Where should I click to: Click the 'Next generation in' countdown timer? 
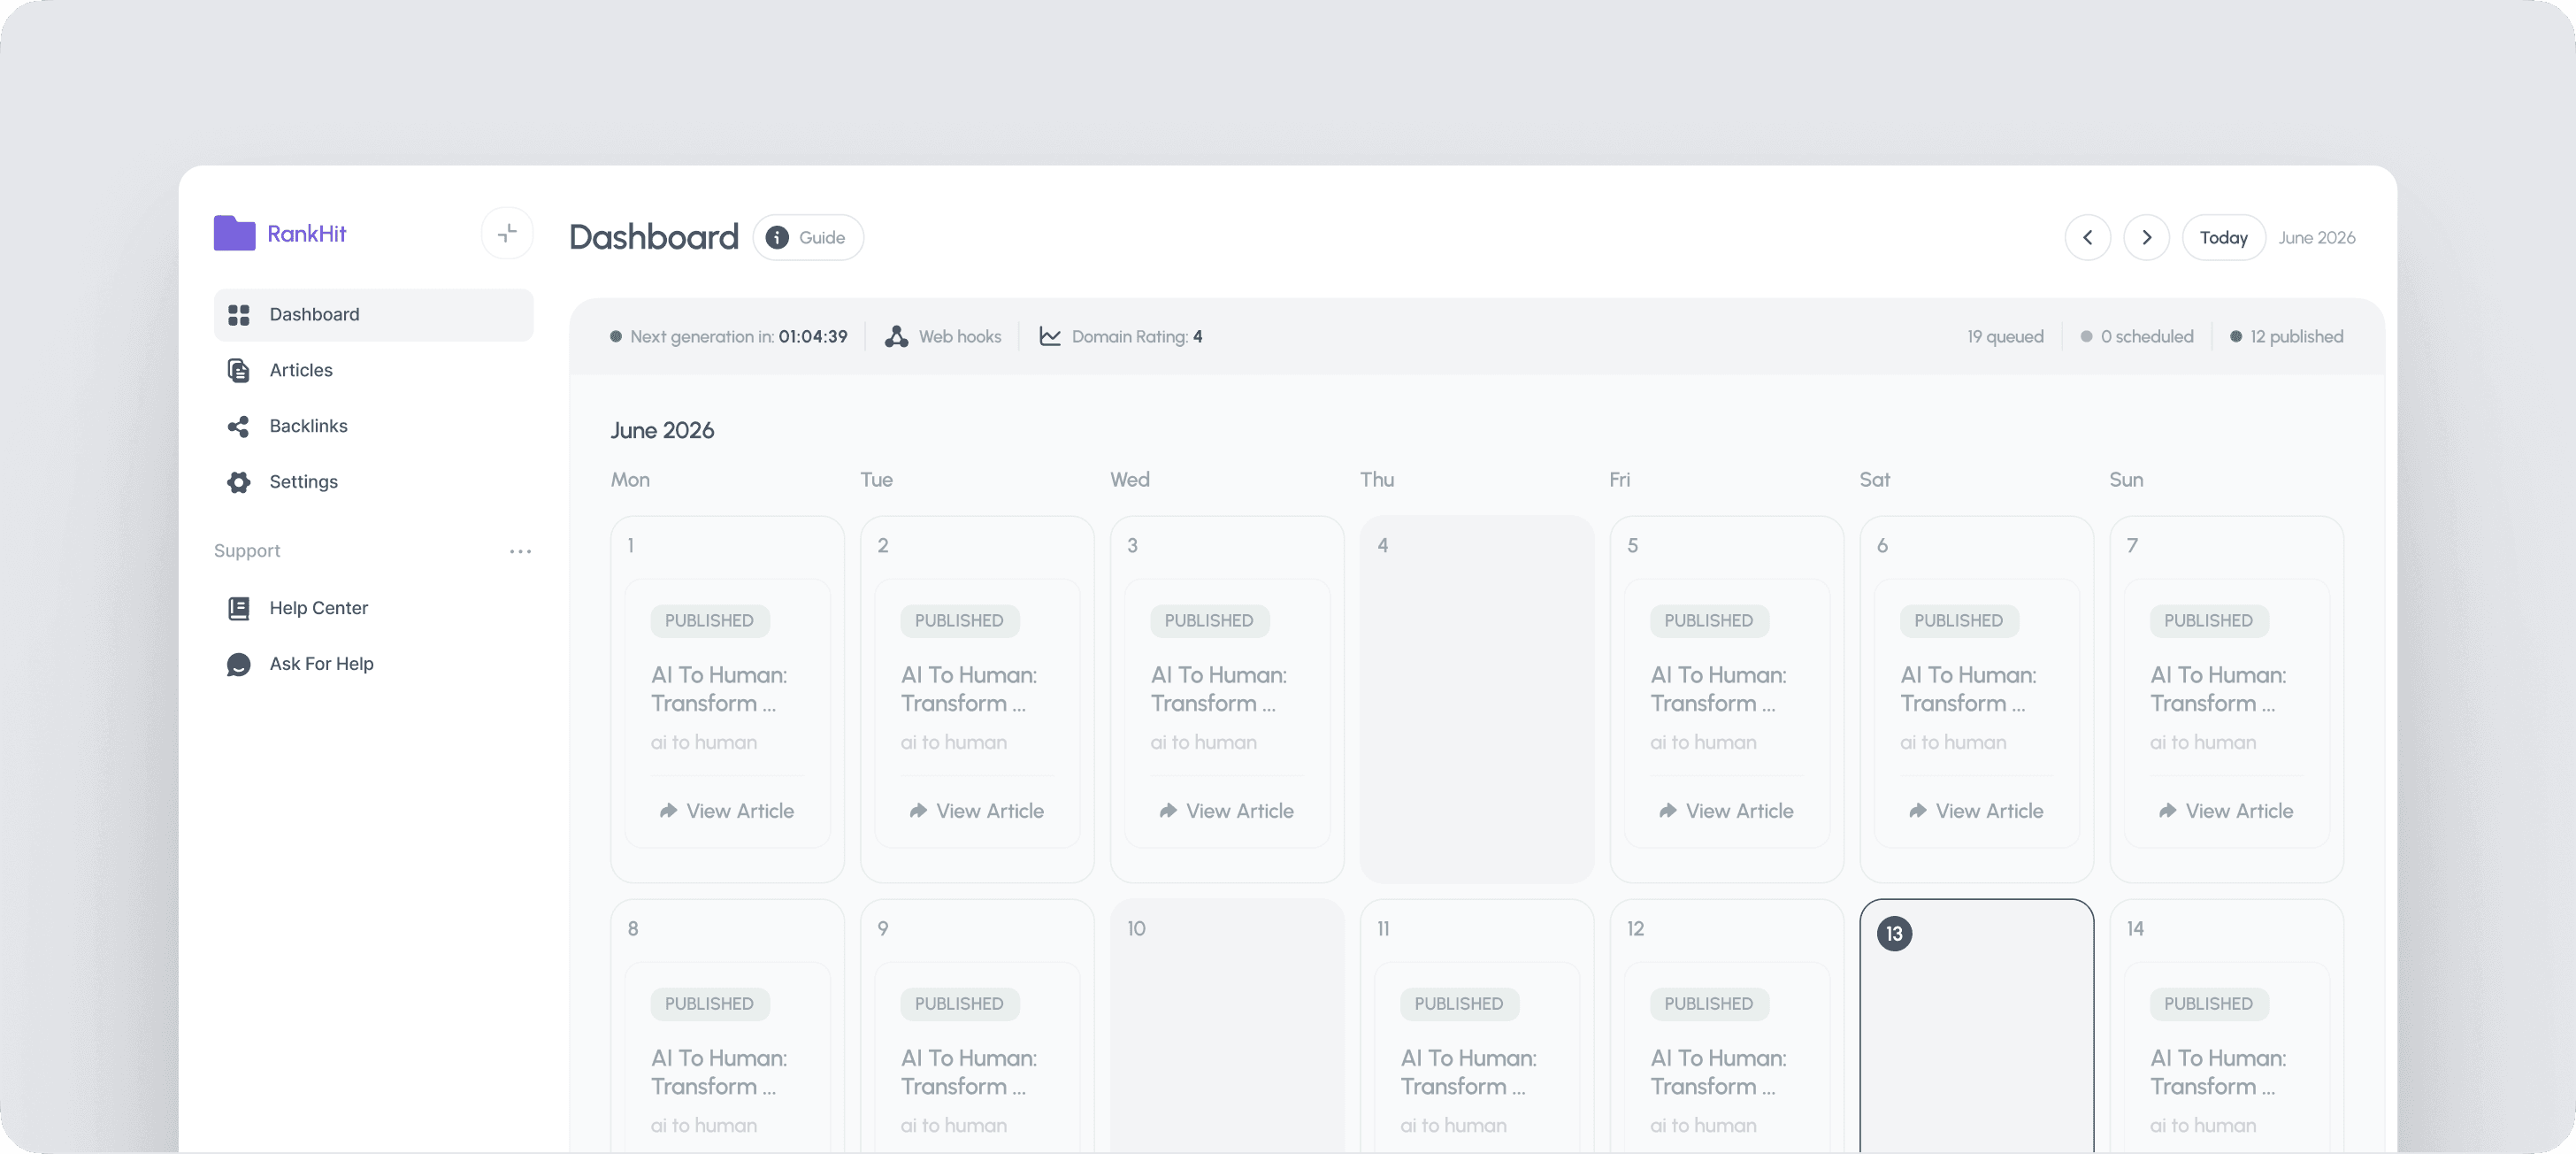[729, 337]
